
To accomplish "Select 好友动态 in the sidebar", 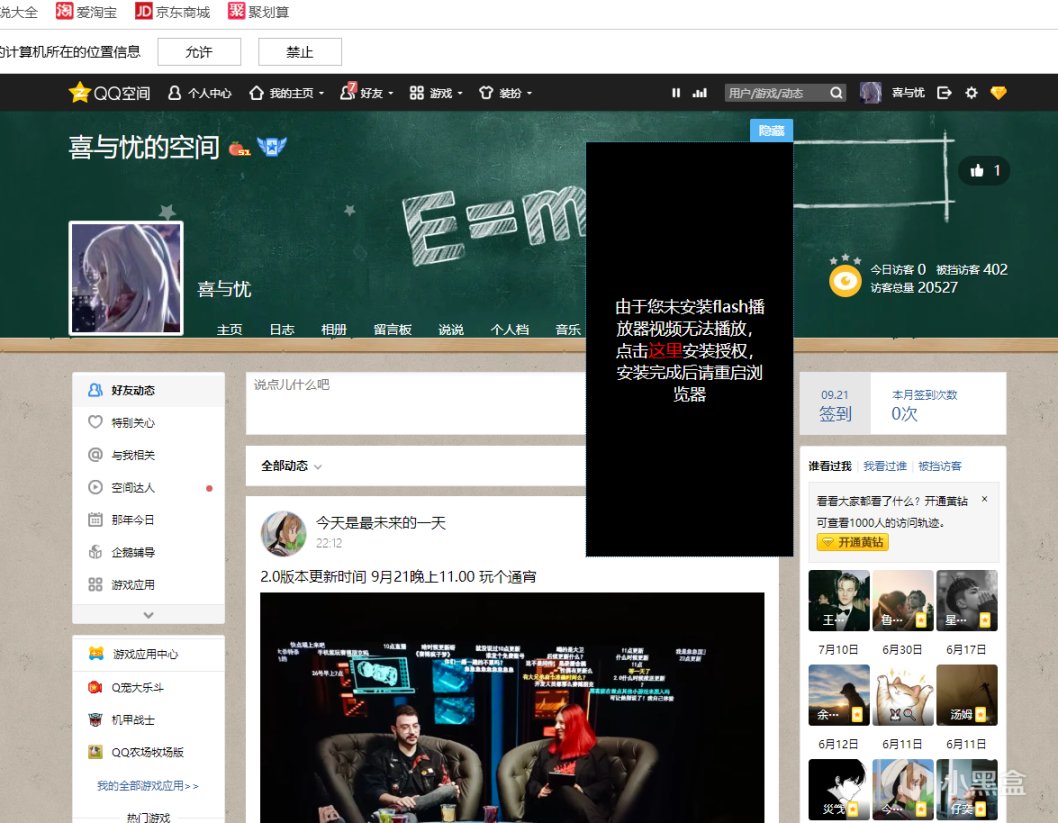I will tap(148, 390).
